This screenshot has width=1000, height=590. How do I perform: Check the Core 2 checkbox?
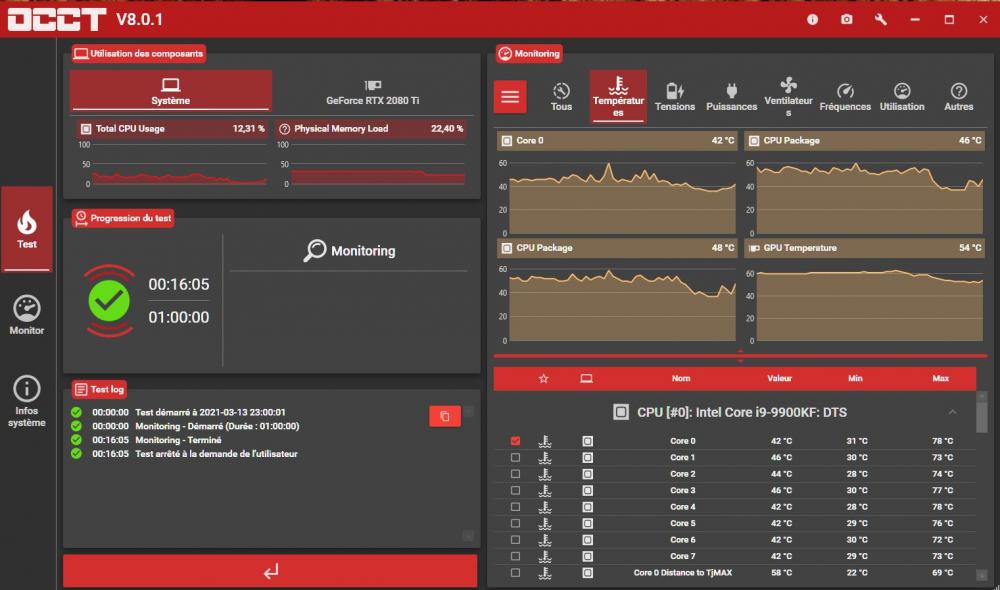pyautogui.click(x=515, y=474)
